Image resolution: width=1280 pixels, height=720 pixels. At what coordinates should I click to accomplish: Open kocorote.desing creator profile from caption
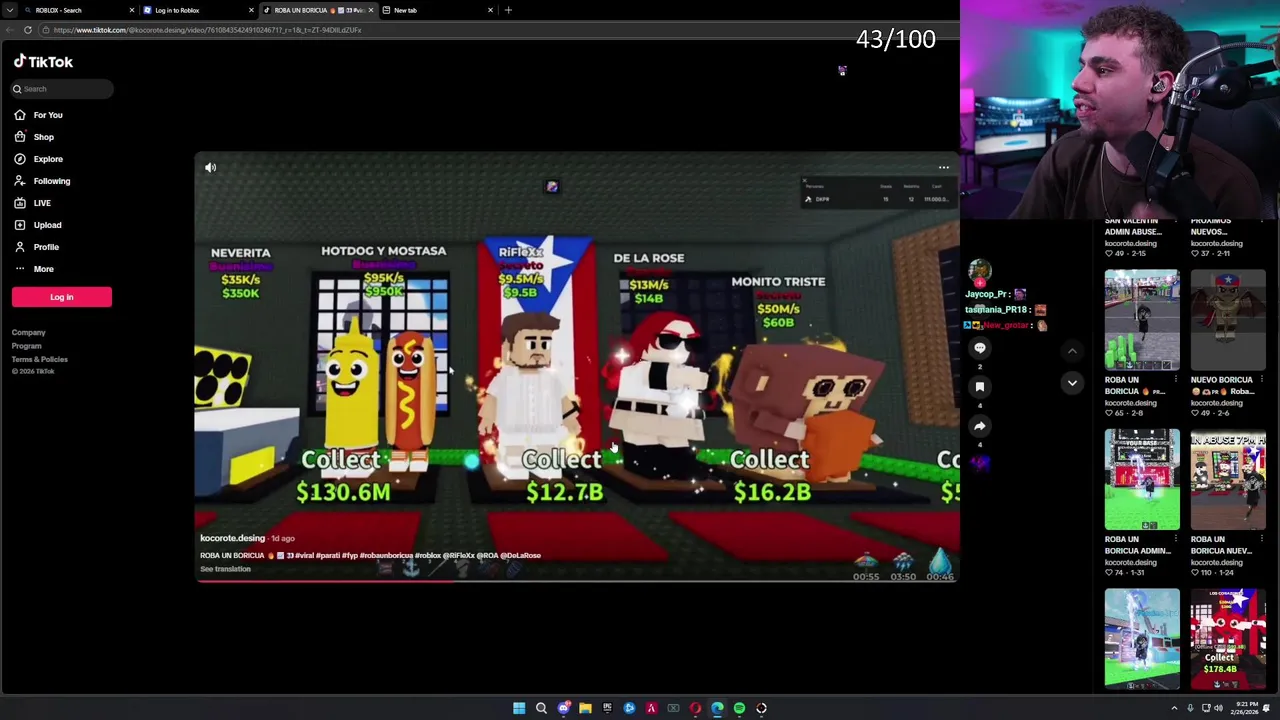coord(232,538)
